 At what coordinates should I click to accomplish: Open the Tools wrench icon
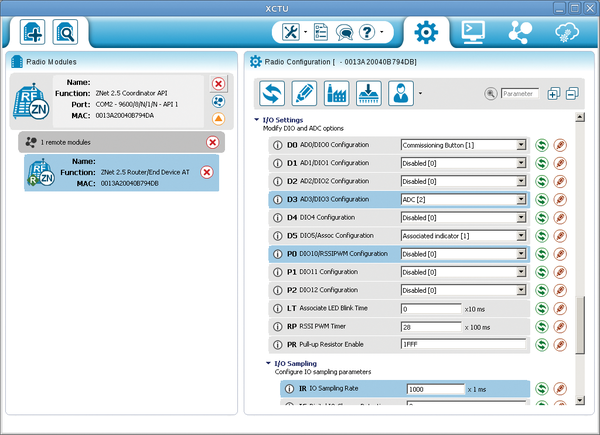(291, 32)
